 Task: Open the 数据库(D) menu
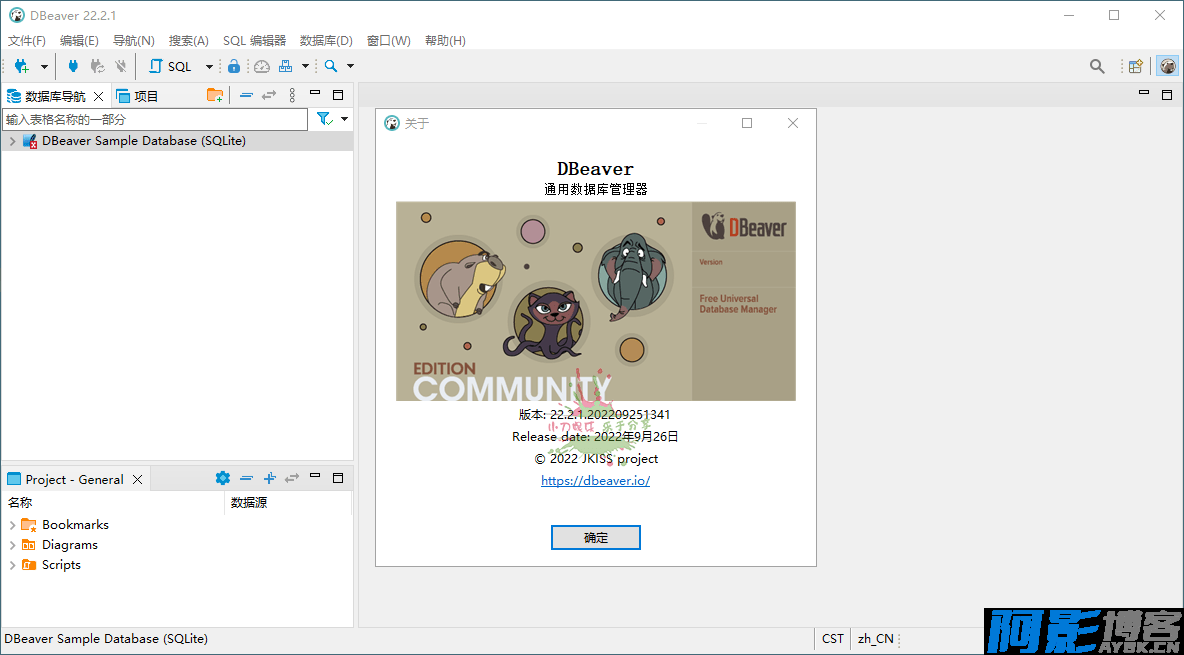click(326, 41)
